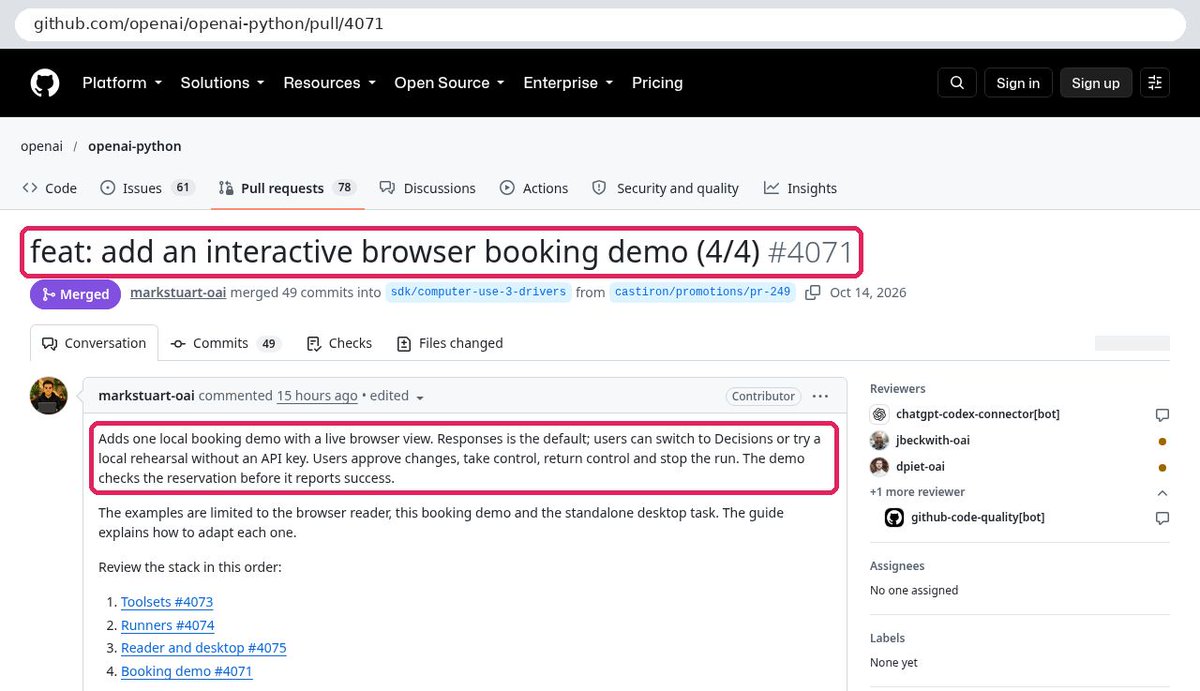Image resolution: width=1200 pixels, height=691 pixels.
Task: Click pending review dot for jbeckwith-oai
Action: click(x=1162, y=441)
